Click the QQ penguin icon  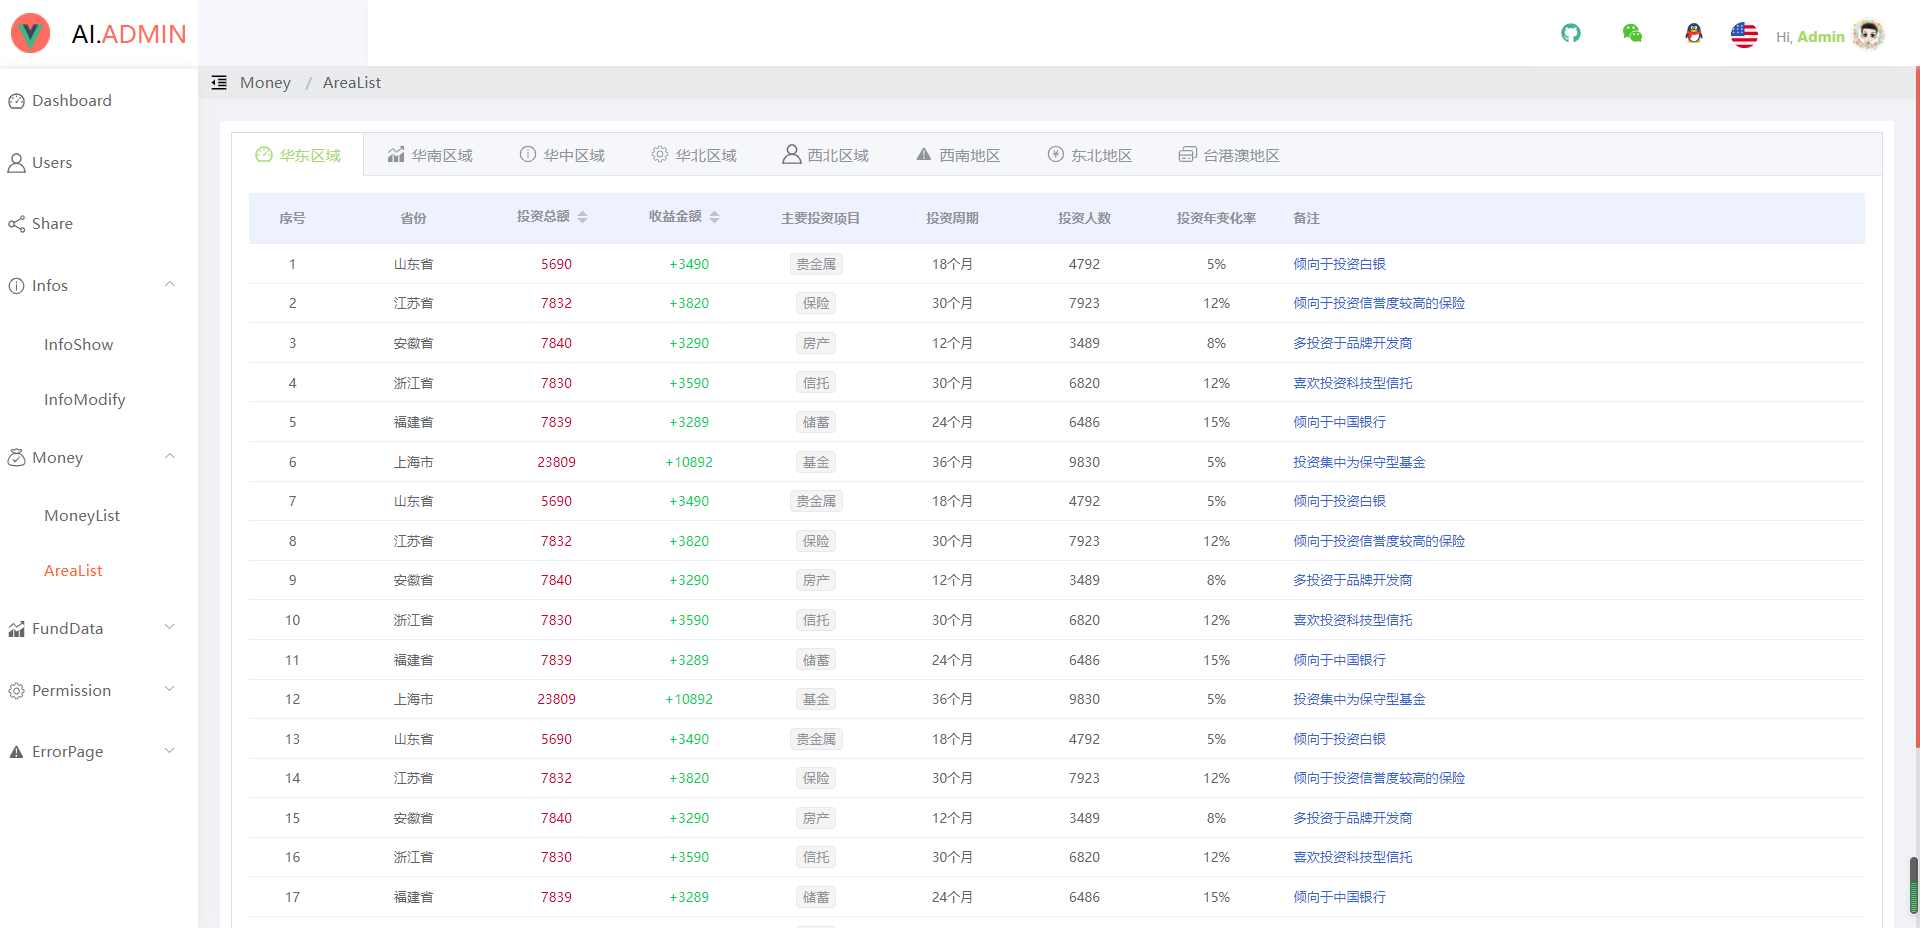coord(1693,33)
